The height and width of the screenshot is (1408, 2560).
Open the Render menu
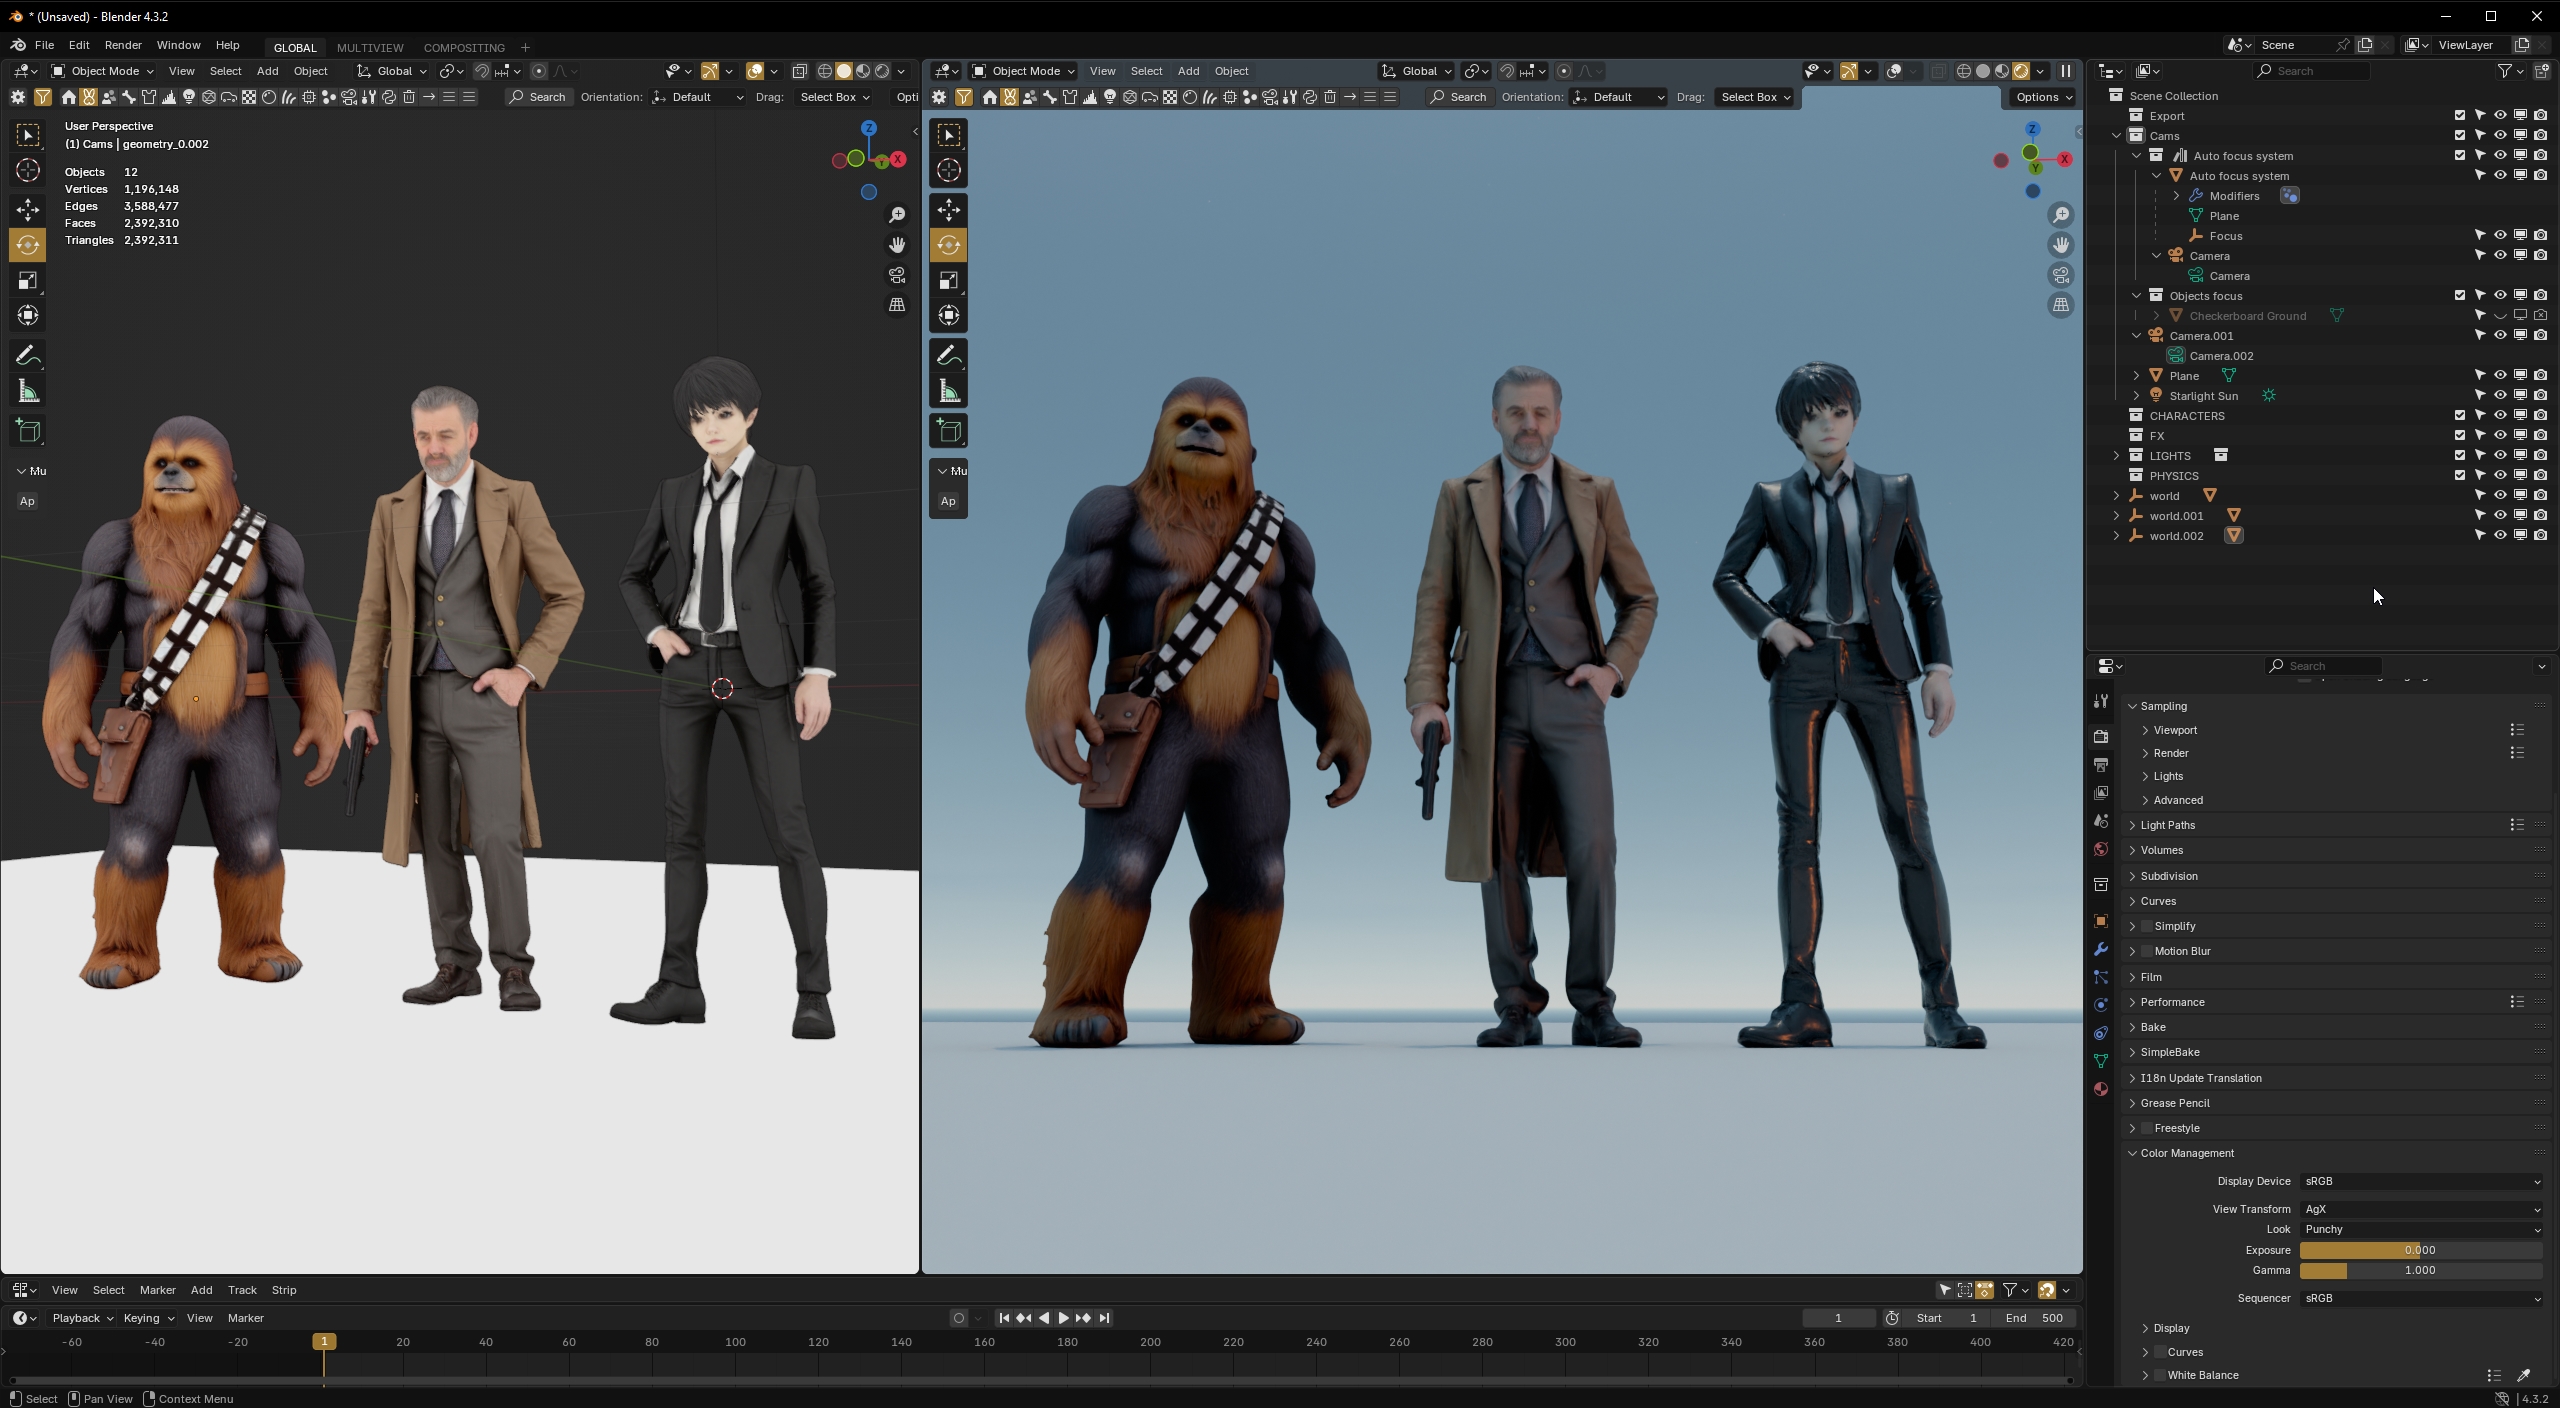tap(123, 45)
